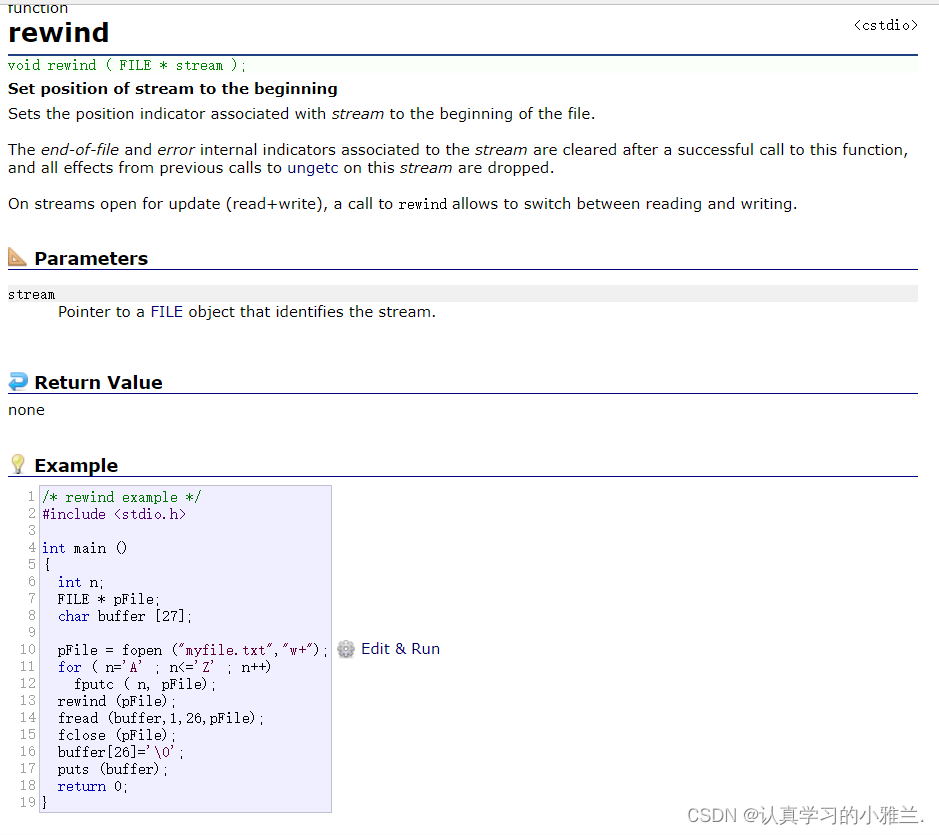Select the Return Value section heading
The image size is (939, 835).
(98, 383)
